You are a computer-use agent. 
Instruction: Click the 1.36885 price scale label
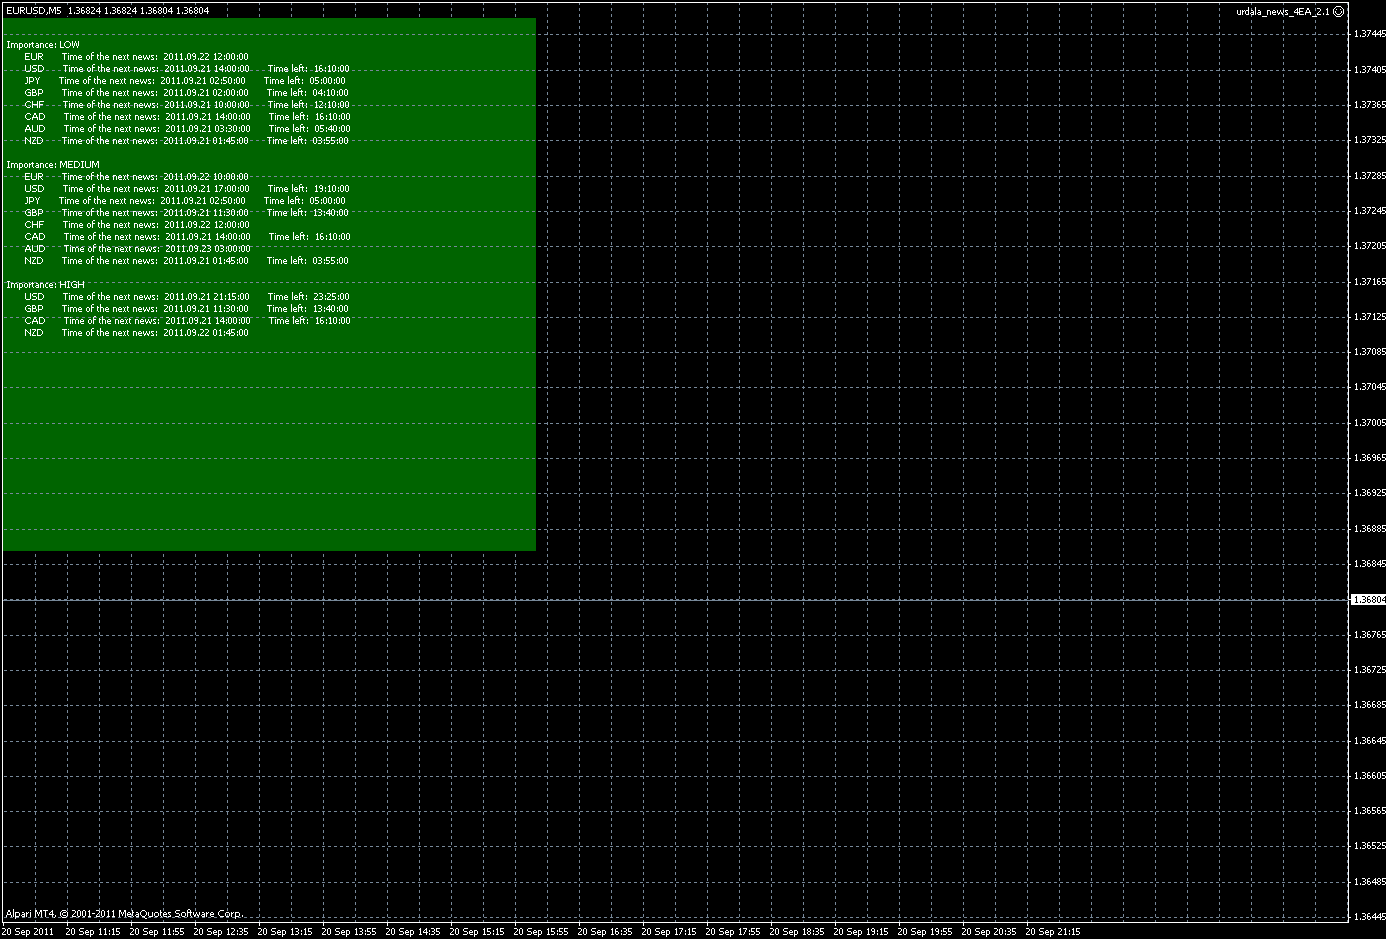coord(1369,529)
